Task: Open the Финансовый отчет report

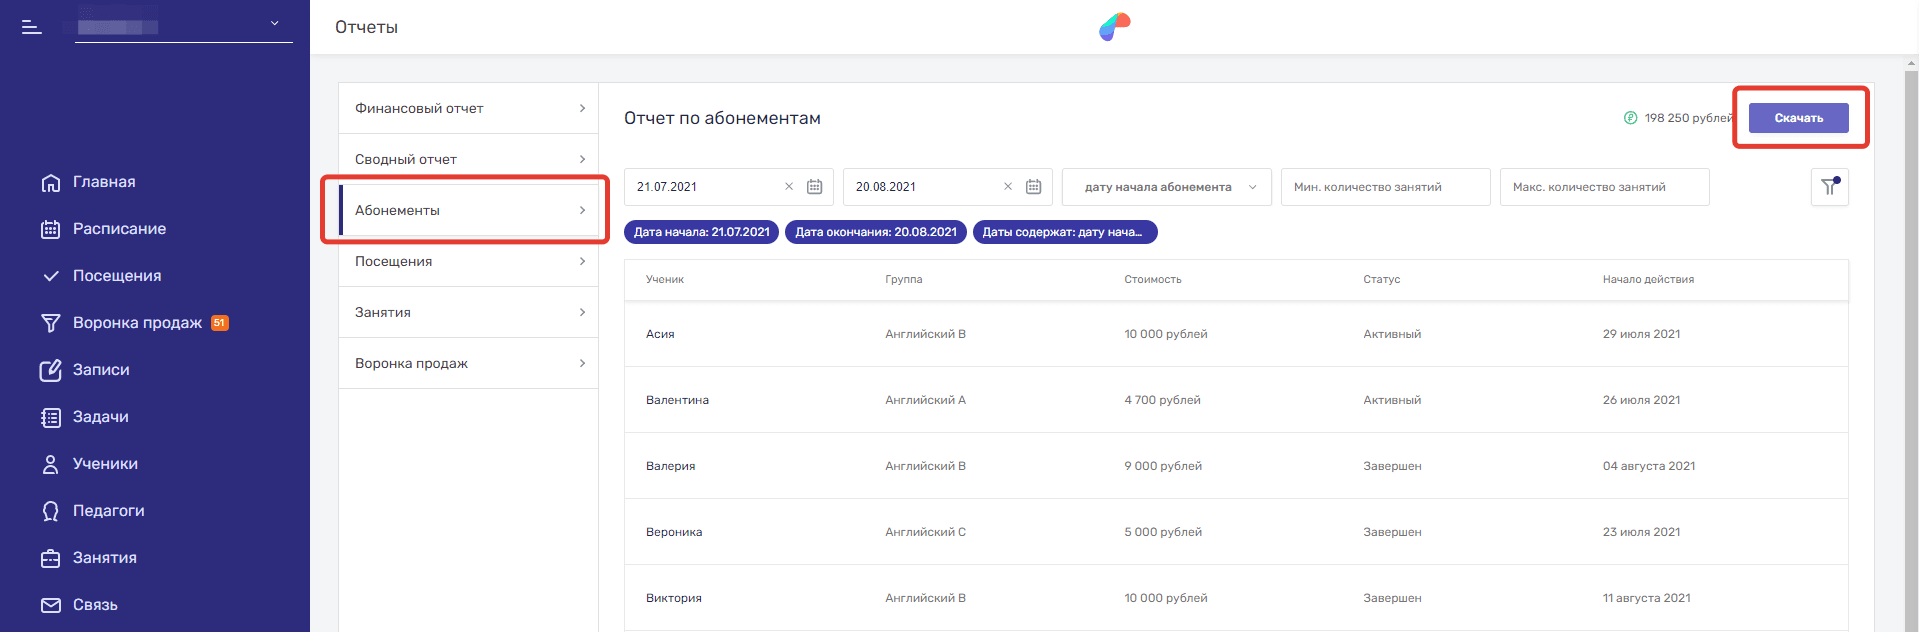Action: 468,108
